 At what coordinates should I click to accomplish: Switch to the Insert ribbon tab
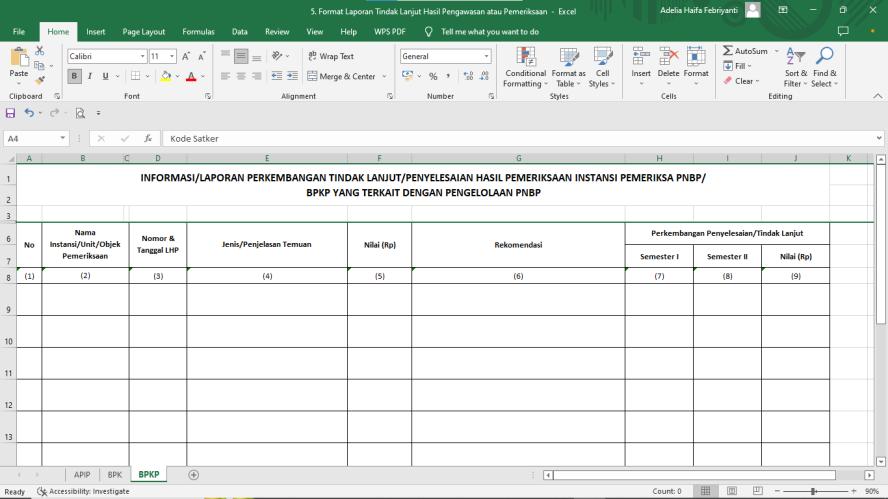click(x=96, y=32)
